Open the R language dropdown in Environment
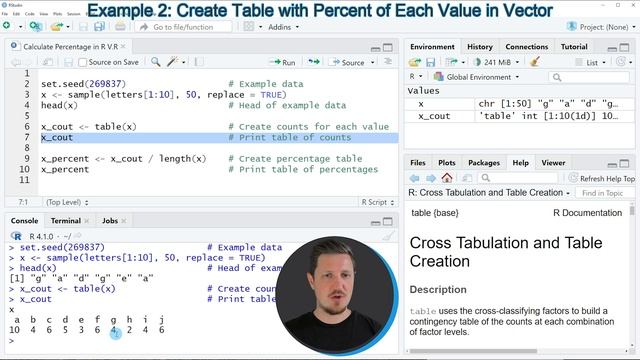Viewport: 640px width, 360px height. (x=415, y=77)
